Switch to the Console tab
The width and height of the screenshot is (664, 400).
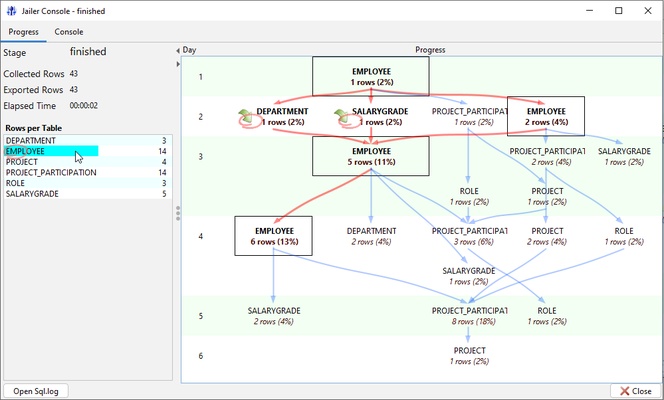(x=69, y=32)
